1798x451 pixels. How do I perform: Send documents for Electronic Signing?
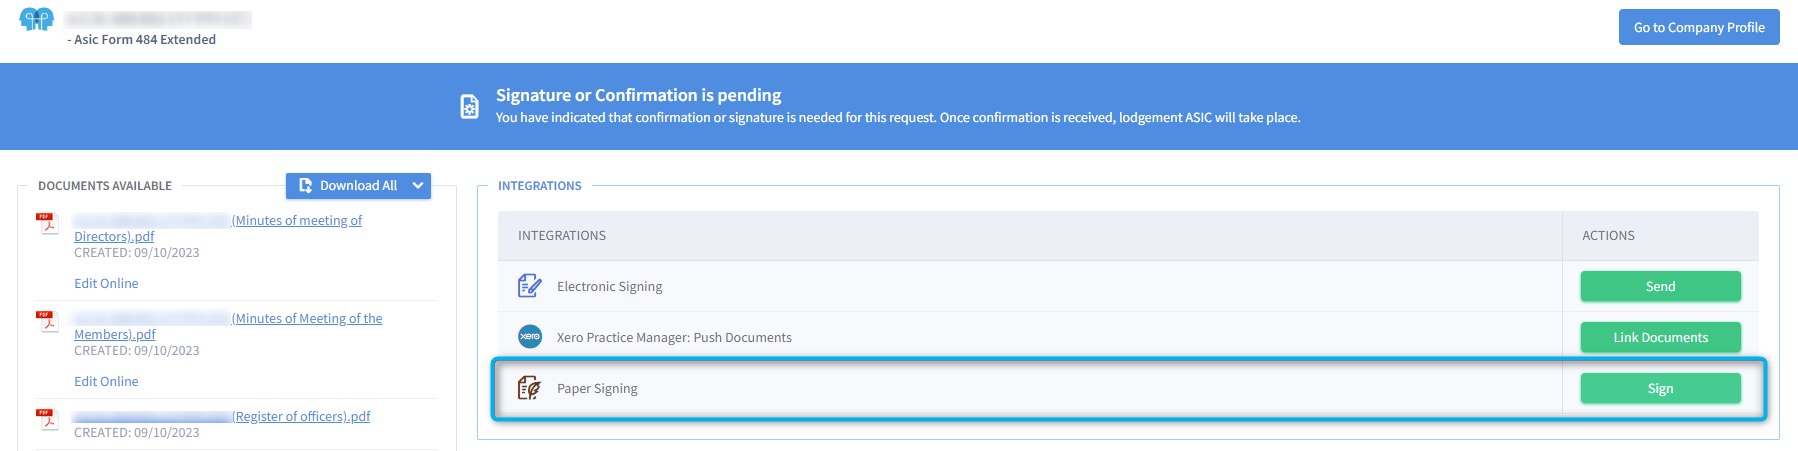pos(1660,286)
